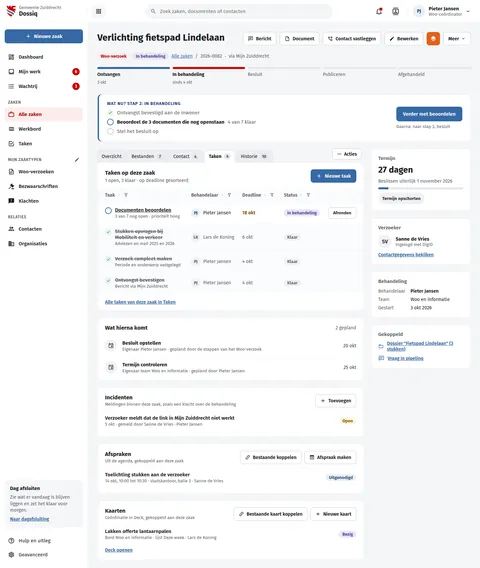Toggle Ontvangst bevestigd aan de inwoner check
Screen dimensions: 480x568
pyautogui.click(x=110, y=113)
